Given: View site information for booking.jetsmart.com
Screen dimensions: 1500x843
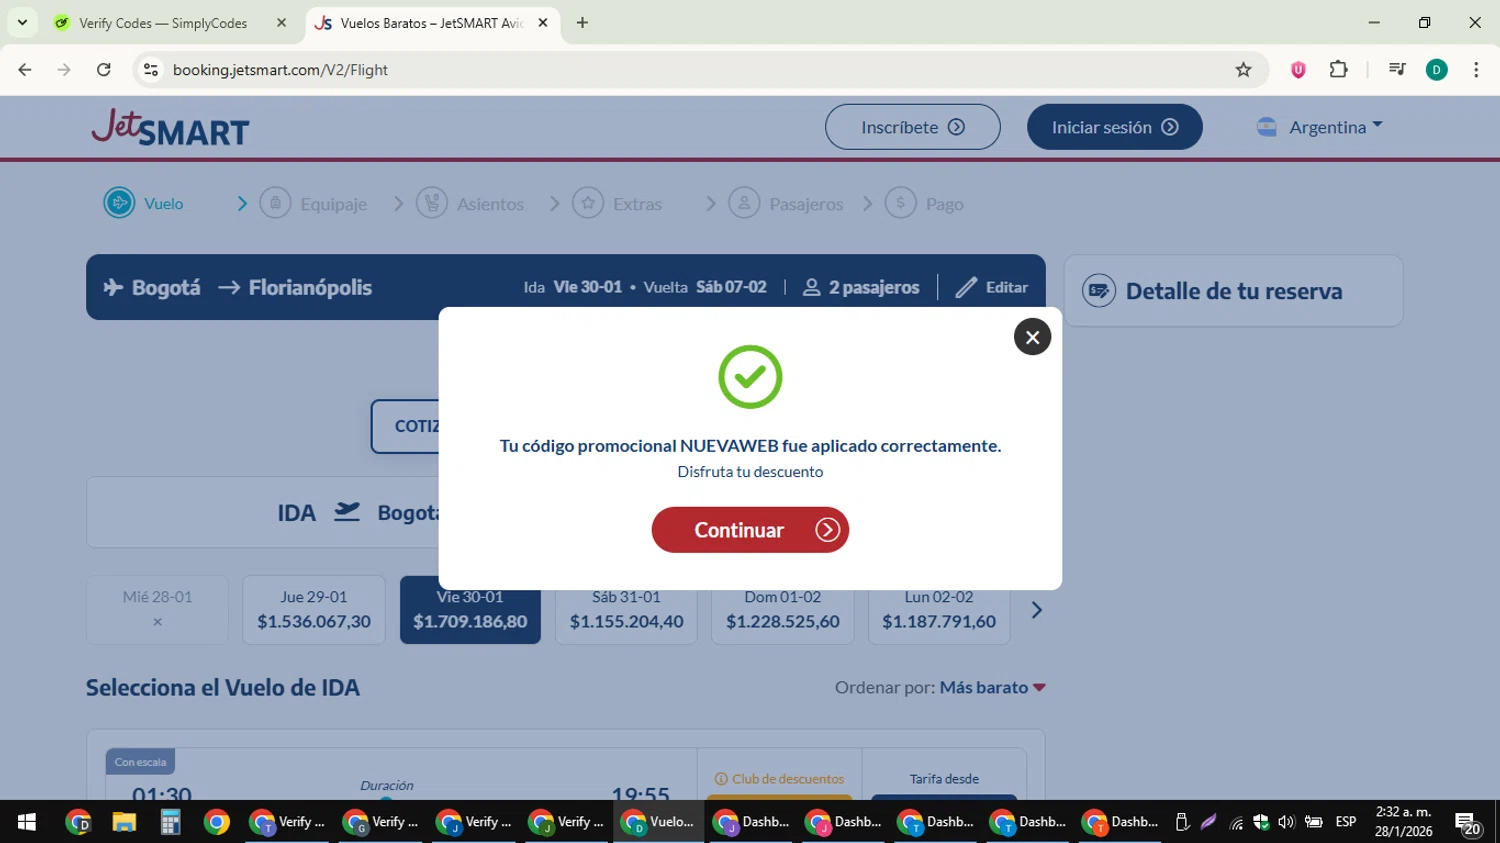Looking at the screenshot, I should coord(151,70).
